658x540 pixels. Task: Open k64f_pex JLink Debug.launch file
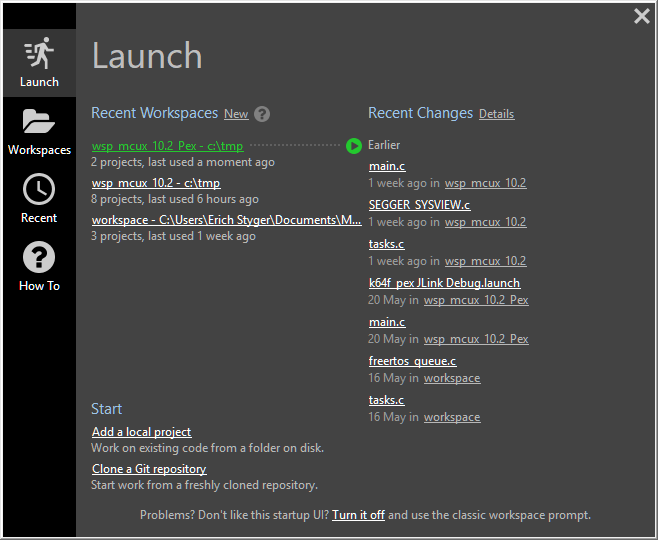click(x=444, y=283)
